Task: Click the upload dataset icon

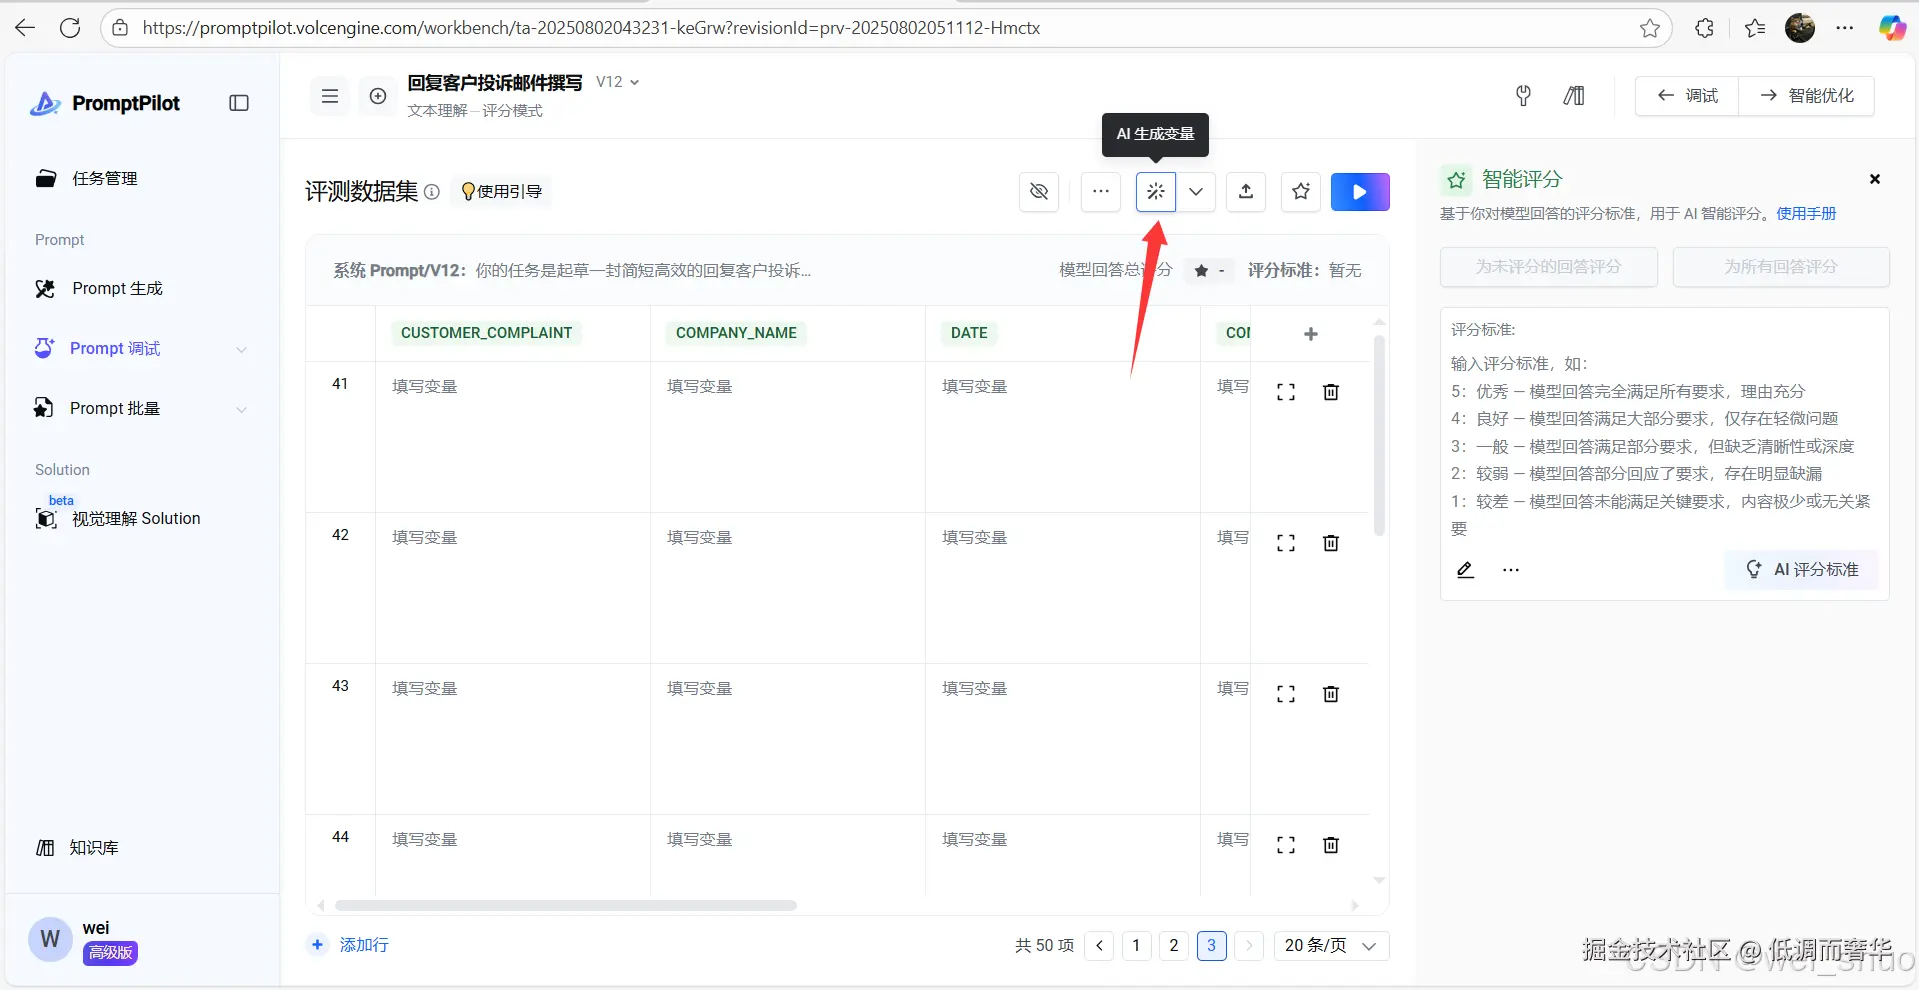Action: (x=1246, y=192)
